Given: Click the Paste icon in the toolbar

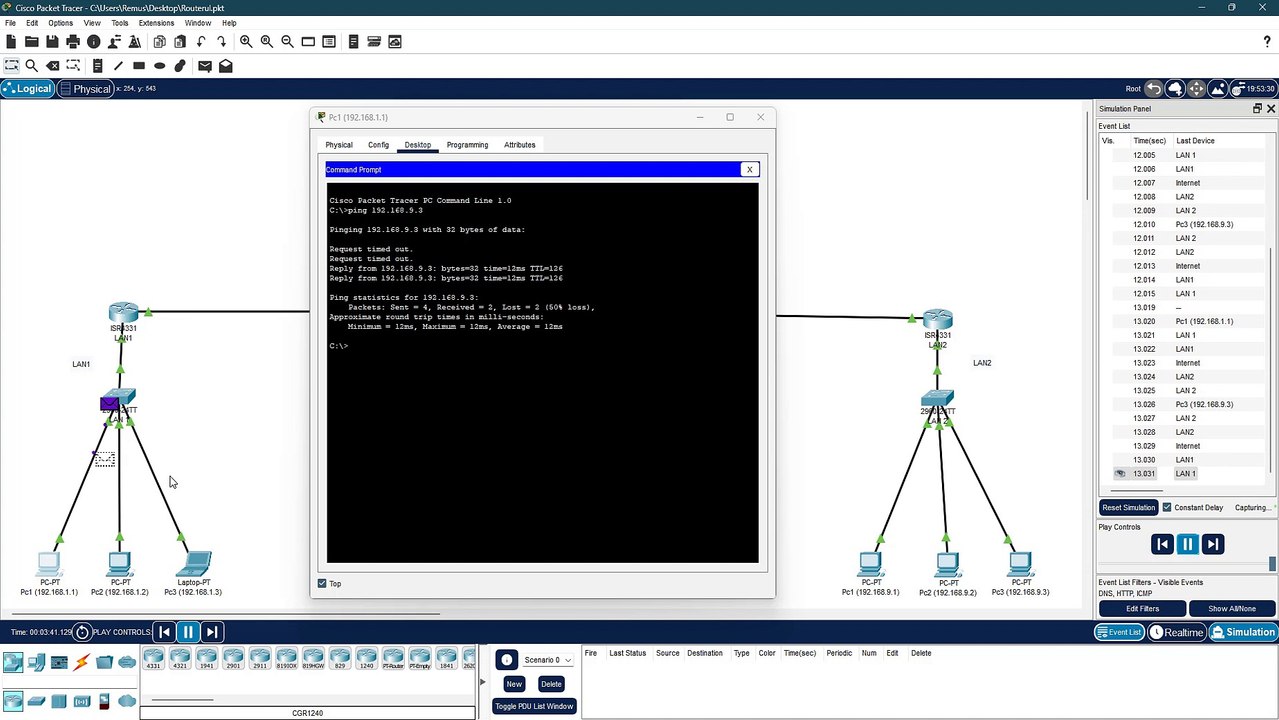Looking at the screenshot, I should pyautogui.click(x=180, y=42).
